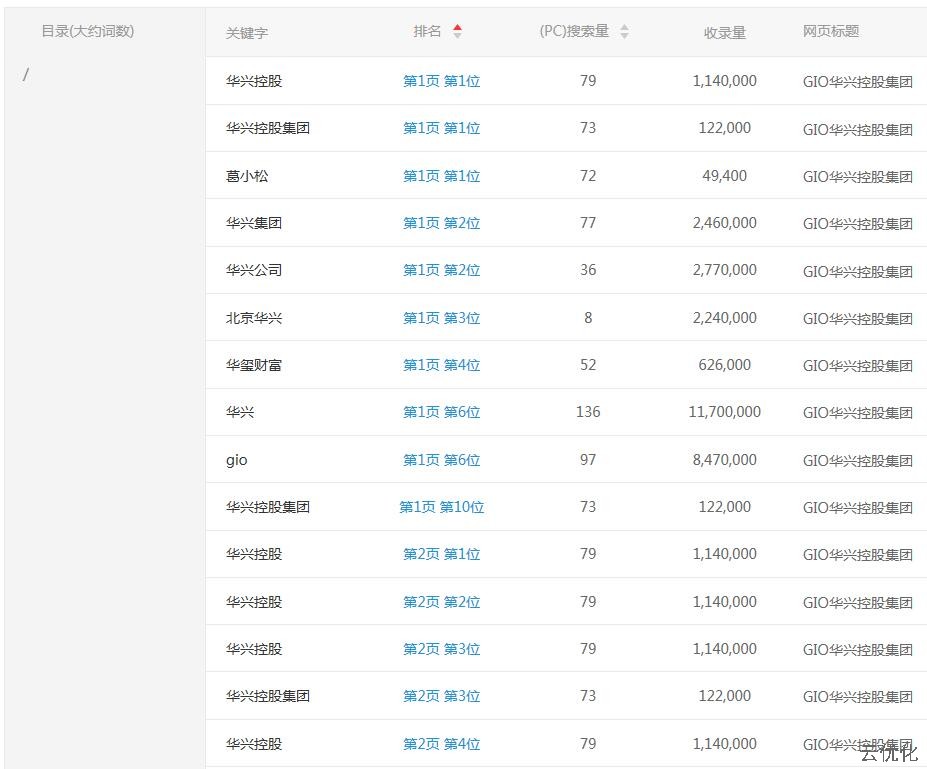Select the page title in the 北京华兴 row

tap(858, 319)
